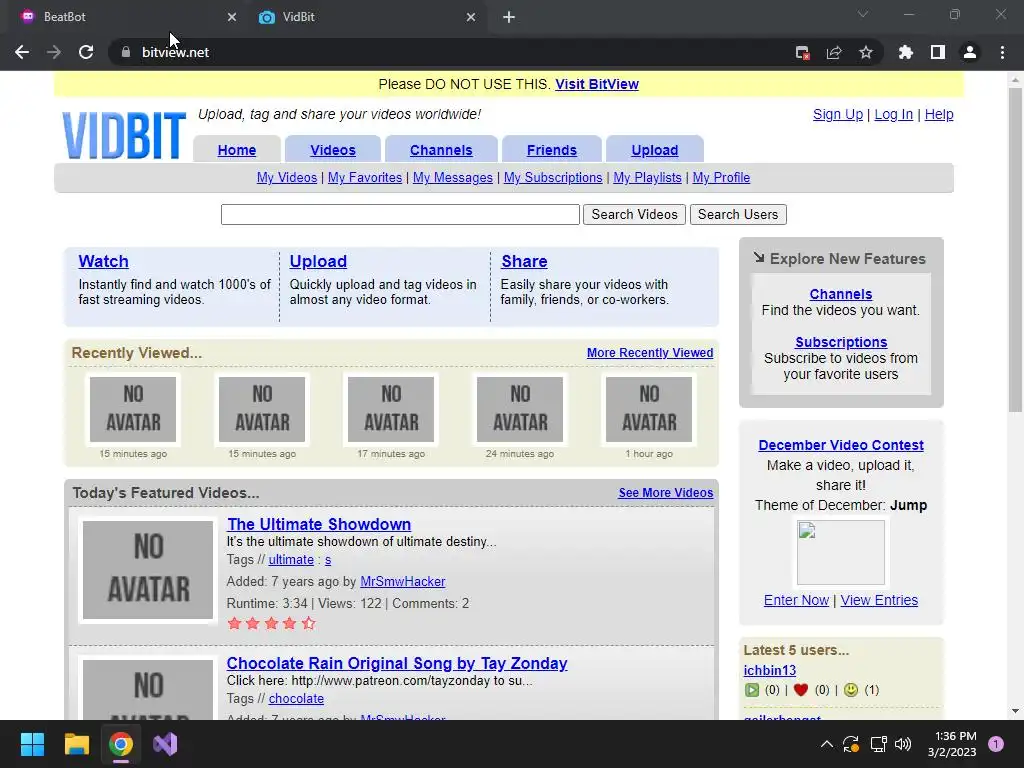Open Chrome three-dot menu
The image size is (1024, 768).
point(1002,52)
